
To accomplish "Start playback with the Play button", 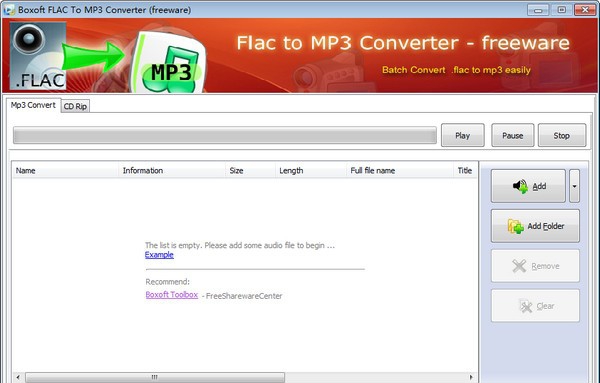I will point(463,135).
